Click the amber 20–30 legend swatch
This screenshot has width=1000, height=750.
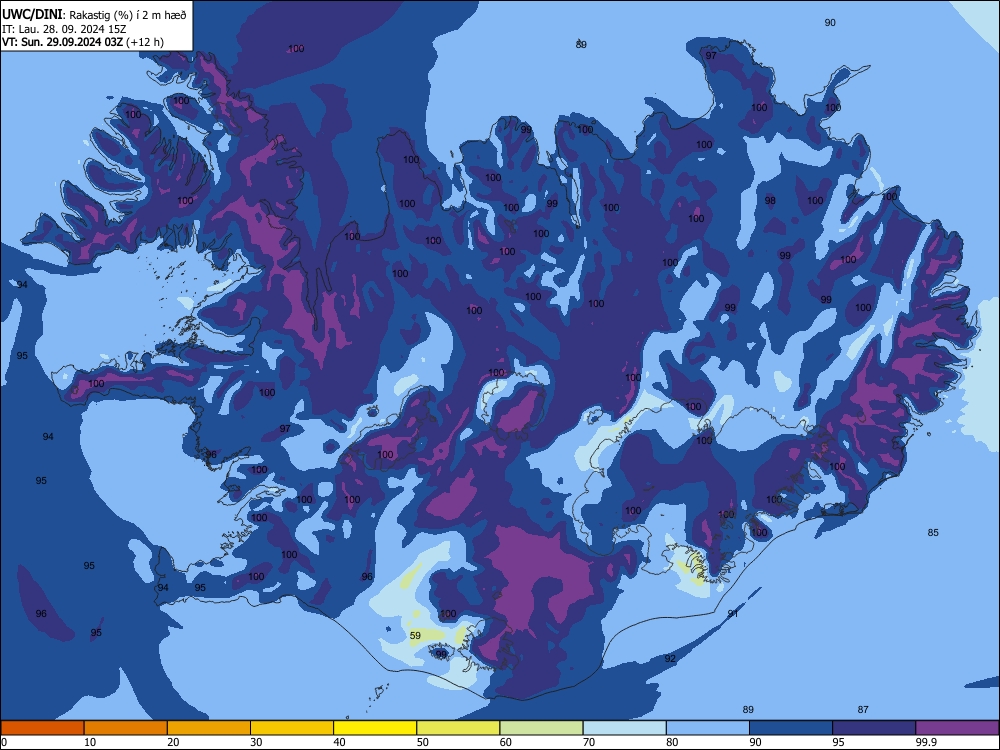209,728
